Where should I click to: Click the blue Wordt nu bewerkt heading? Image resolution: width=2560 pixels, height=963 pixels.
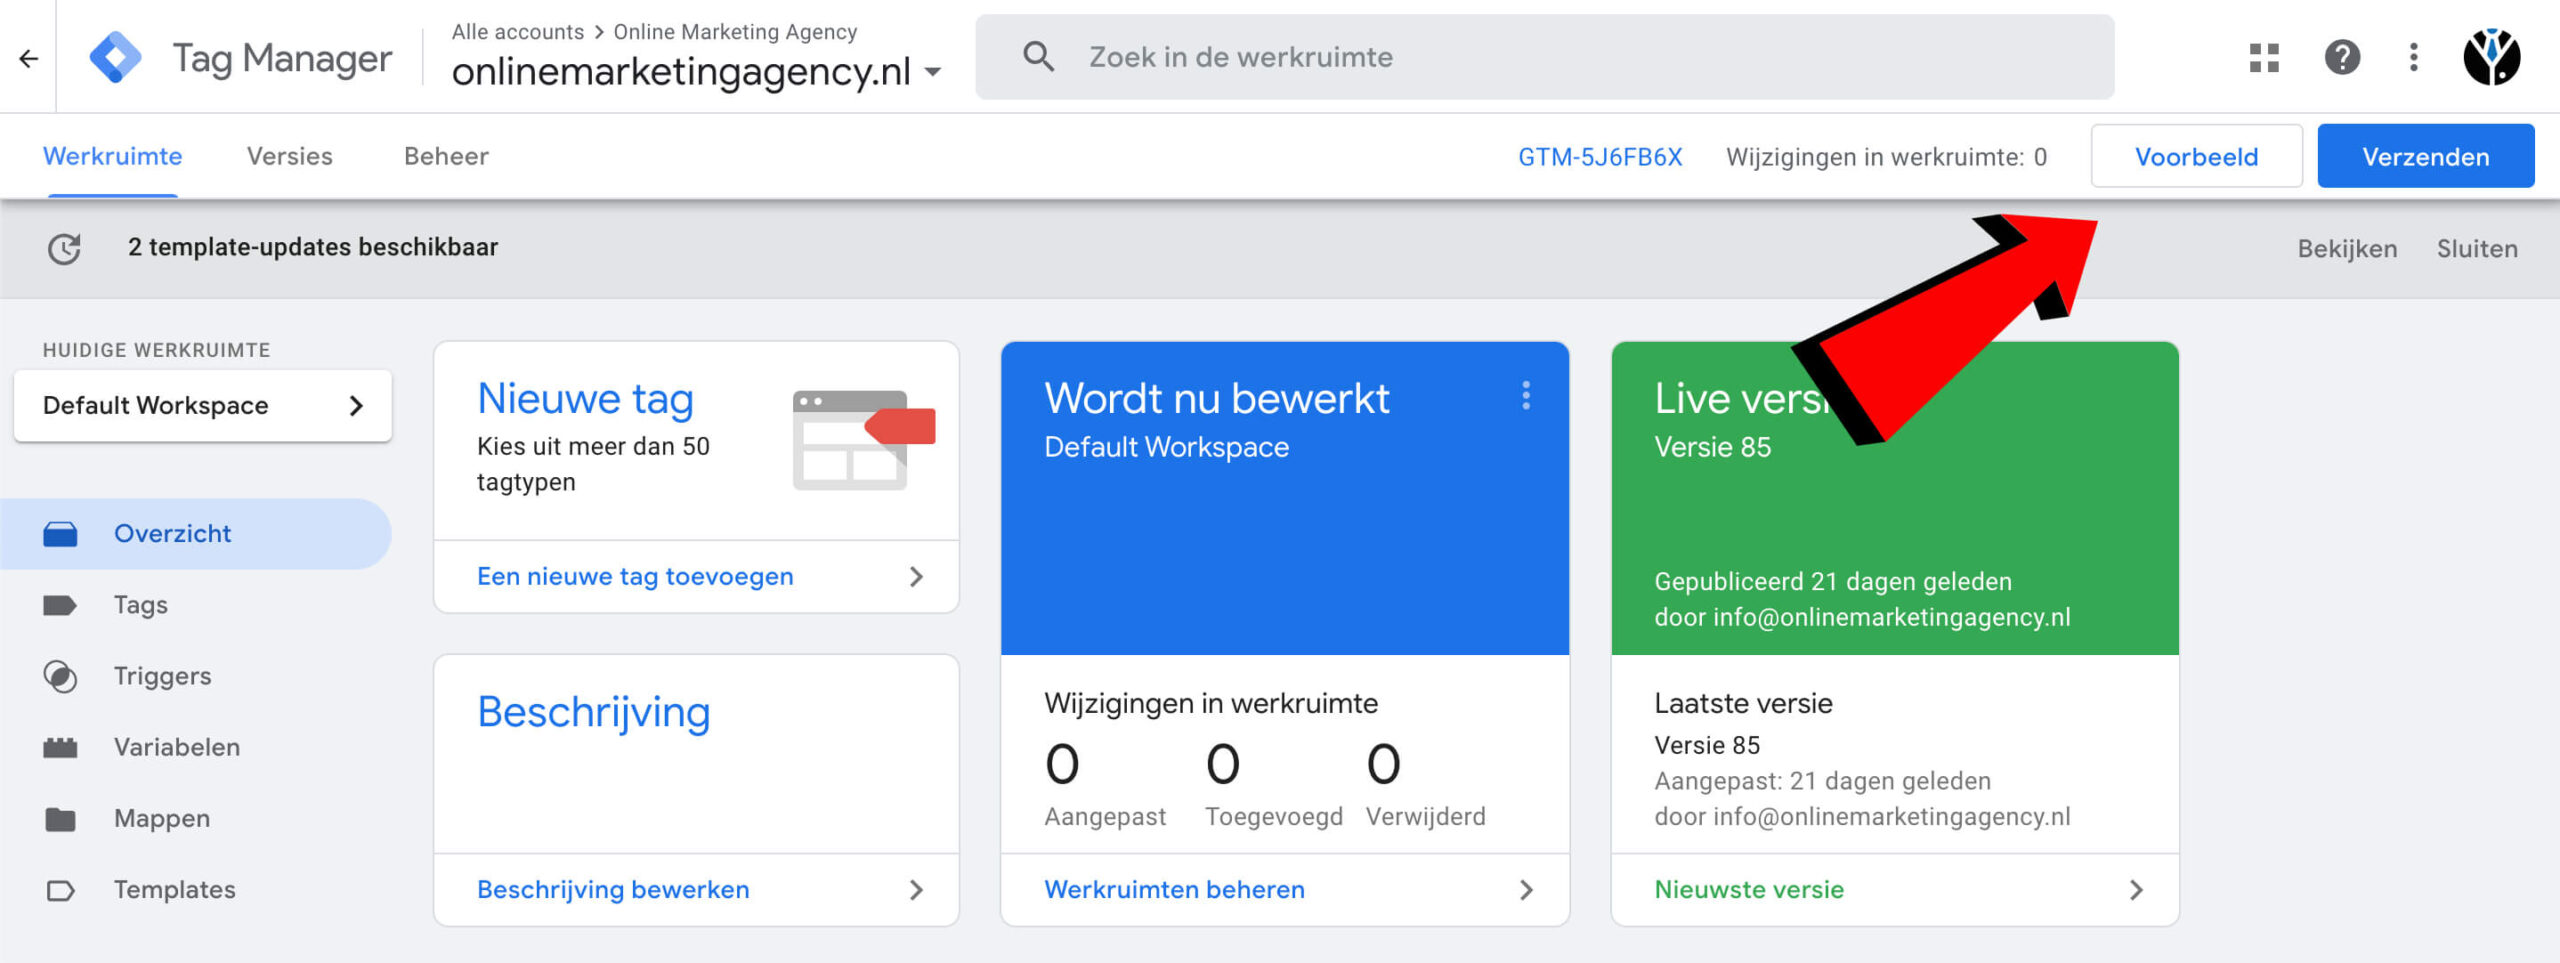click(x=1217, y=399)
